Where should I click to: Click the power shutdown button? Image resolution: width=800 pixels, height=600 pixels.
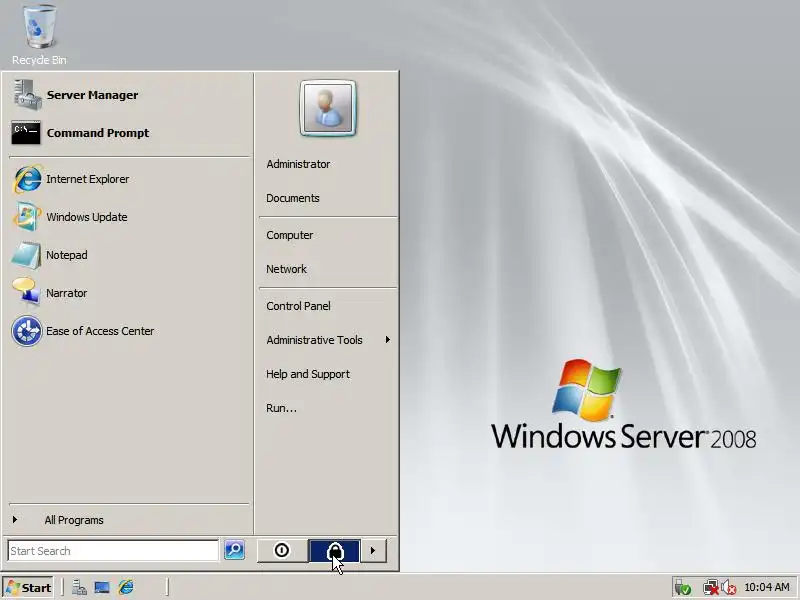pos(282,551)
